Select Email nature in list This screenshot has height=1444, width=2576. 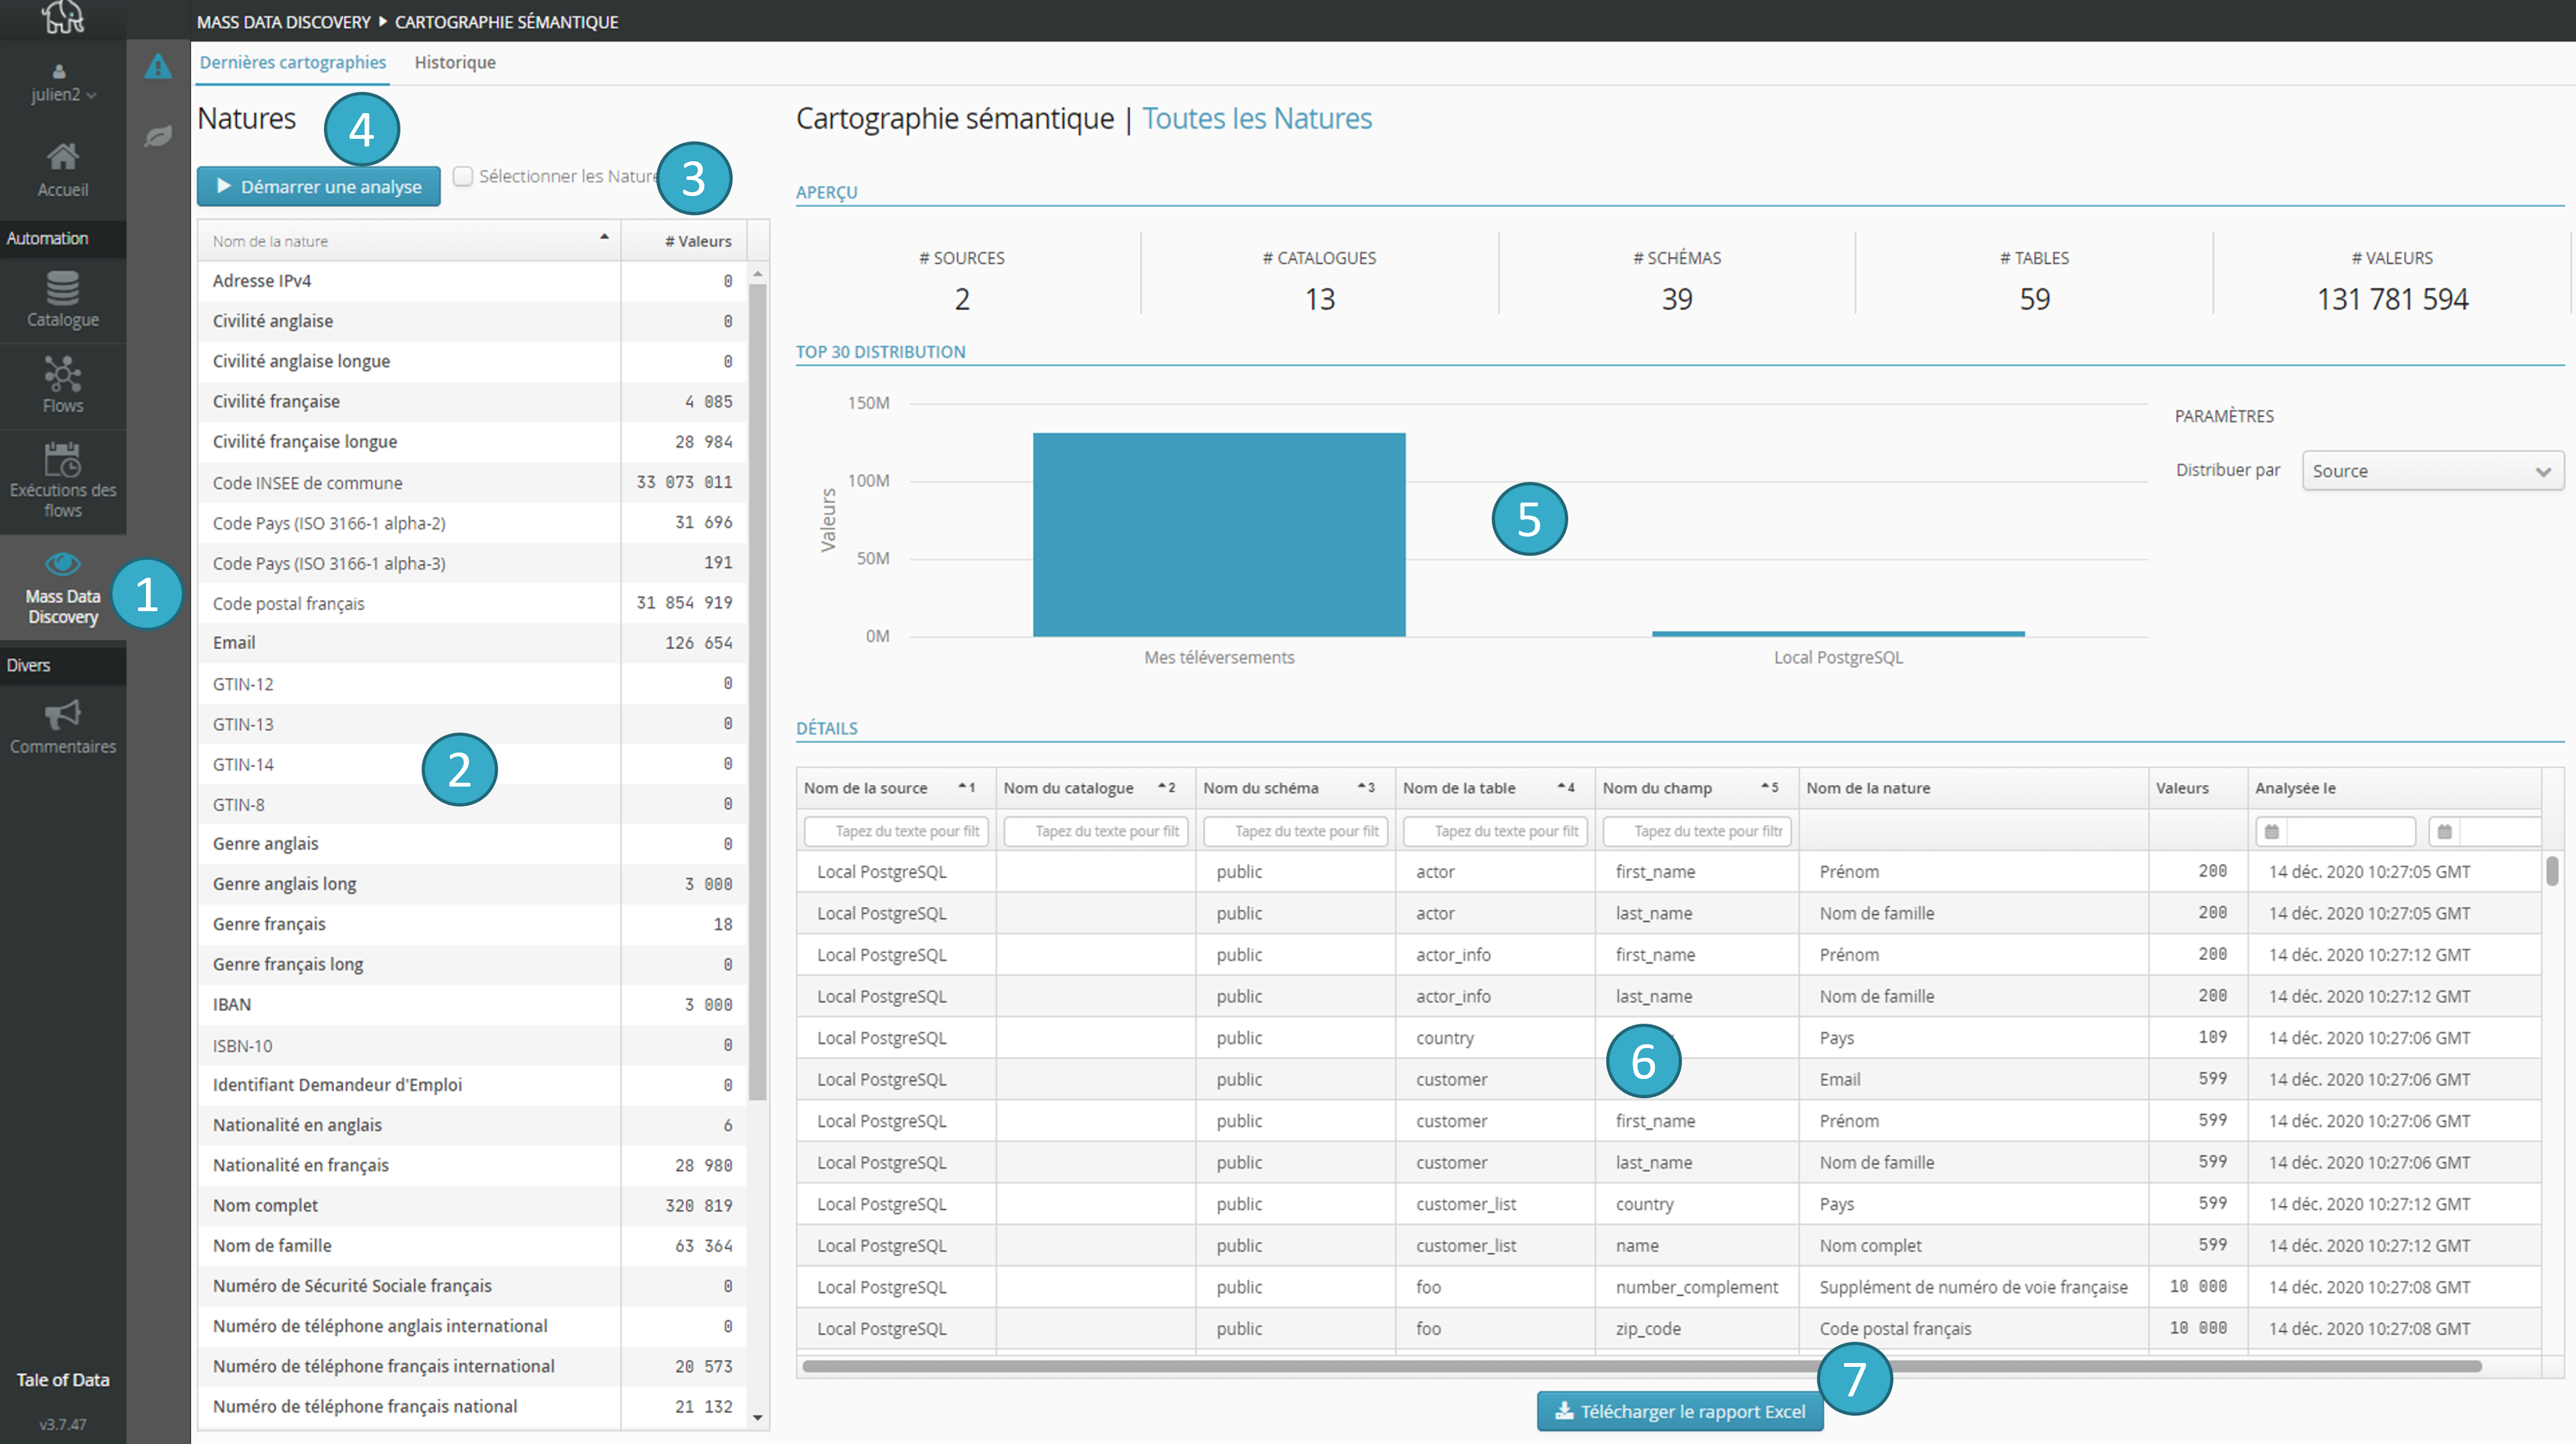[472, 643]
